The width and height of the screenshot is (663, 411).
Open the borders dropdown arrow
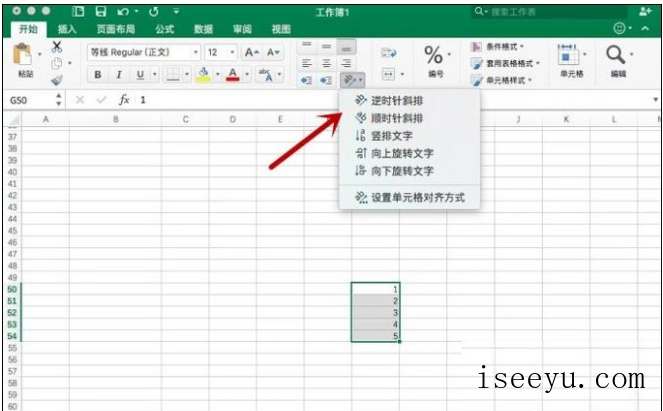[x=187, y=75]
